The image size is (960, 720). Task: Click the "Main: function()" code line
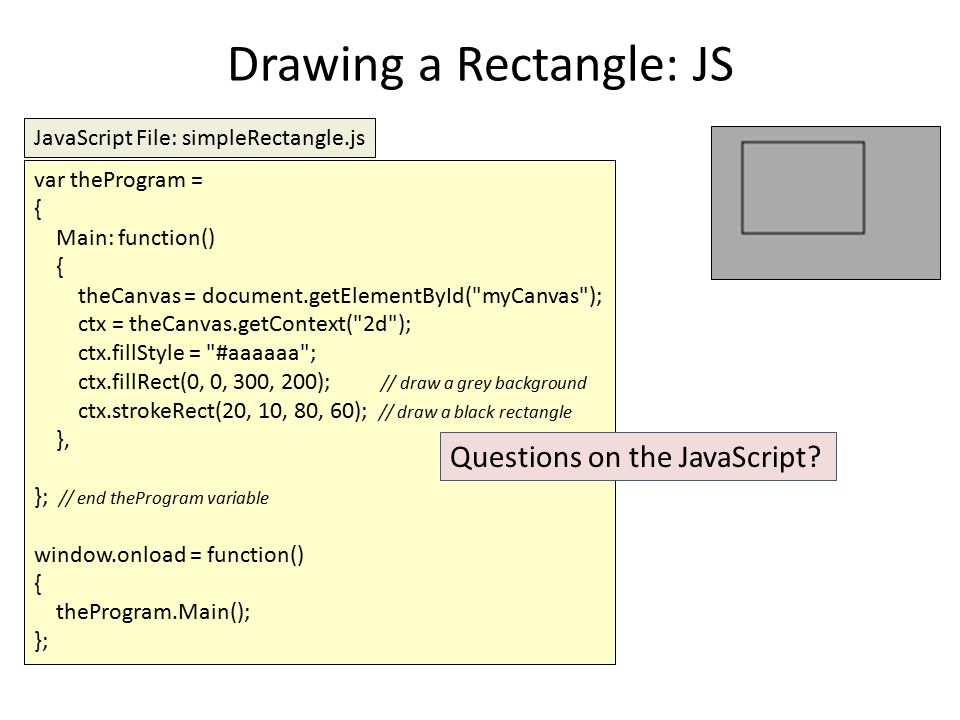(x=135, y=238)
